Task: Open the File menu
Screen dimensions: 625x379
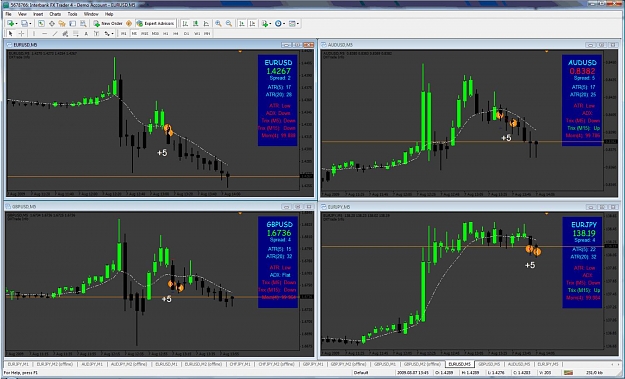Action: (8, 14)
